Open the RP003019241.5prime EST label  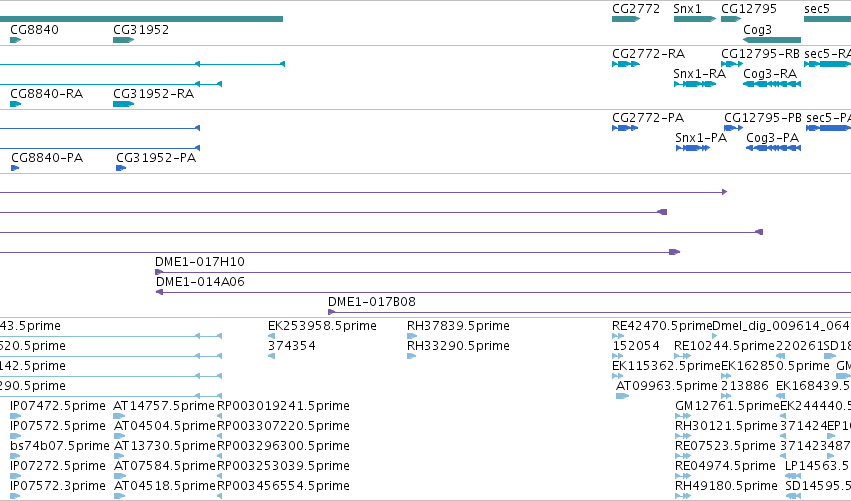pos(283,406)
